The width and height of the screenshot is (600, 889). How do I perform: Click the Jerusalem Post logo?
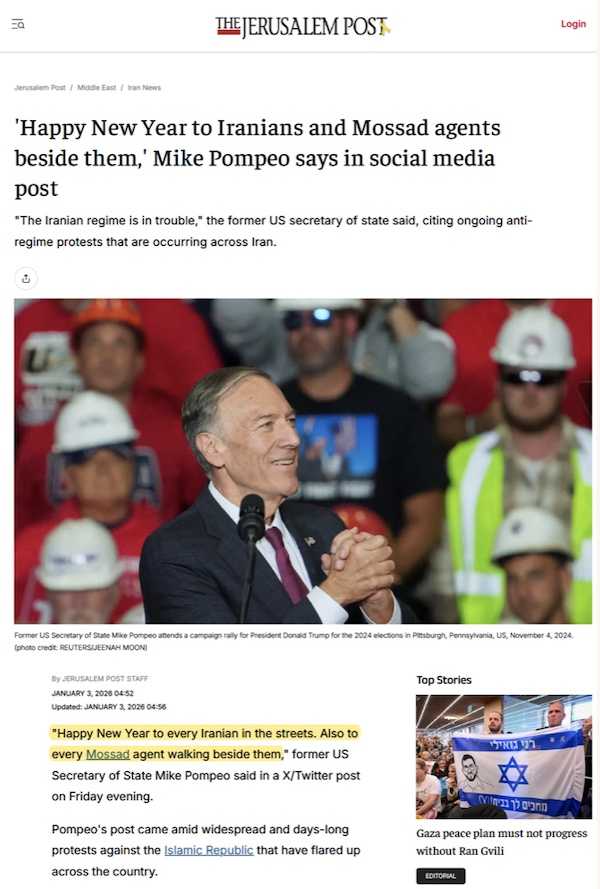(x=303, y=26)
